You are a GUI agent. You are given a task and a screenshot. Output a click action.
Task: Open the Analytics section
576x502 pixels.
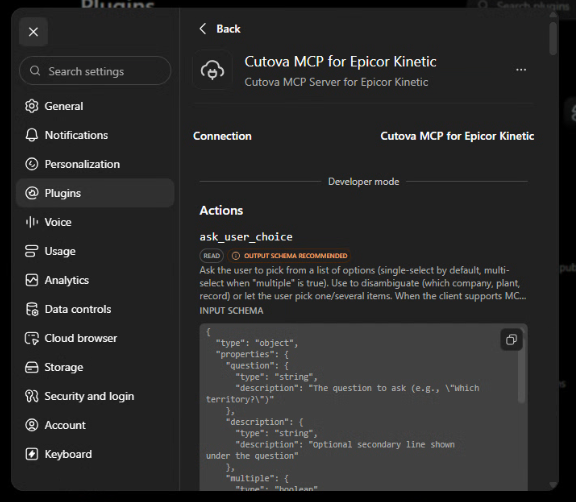click(x=95, y=280)
